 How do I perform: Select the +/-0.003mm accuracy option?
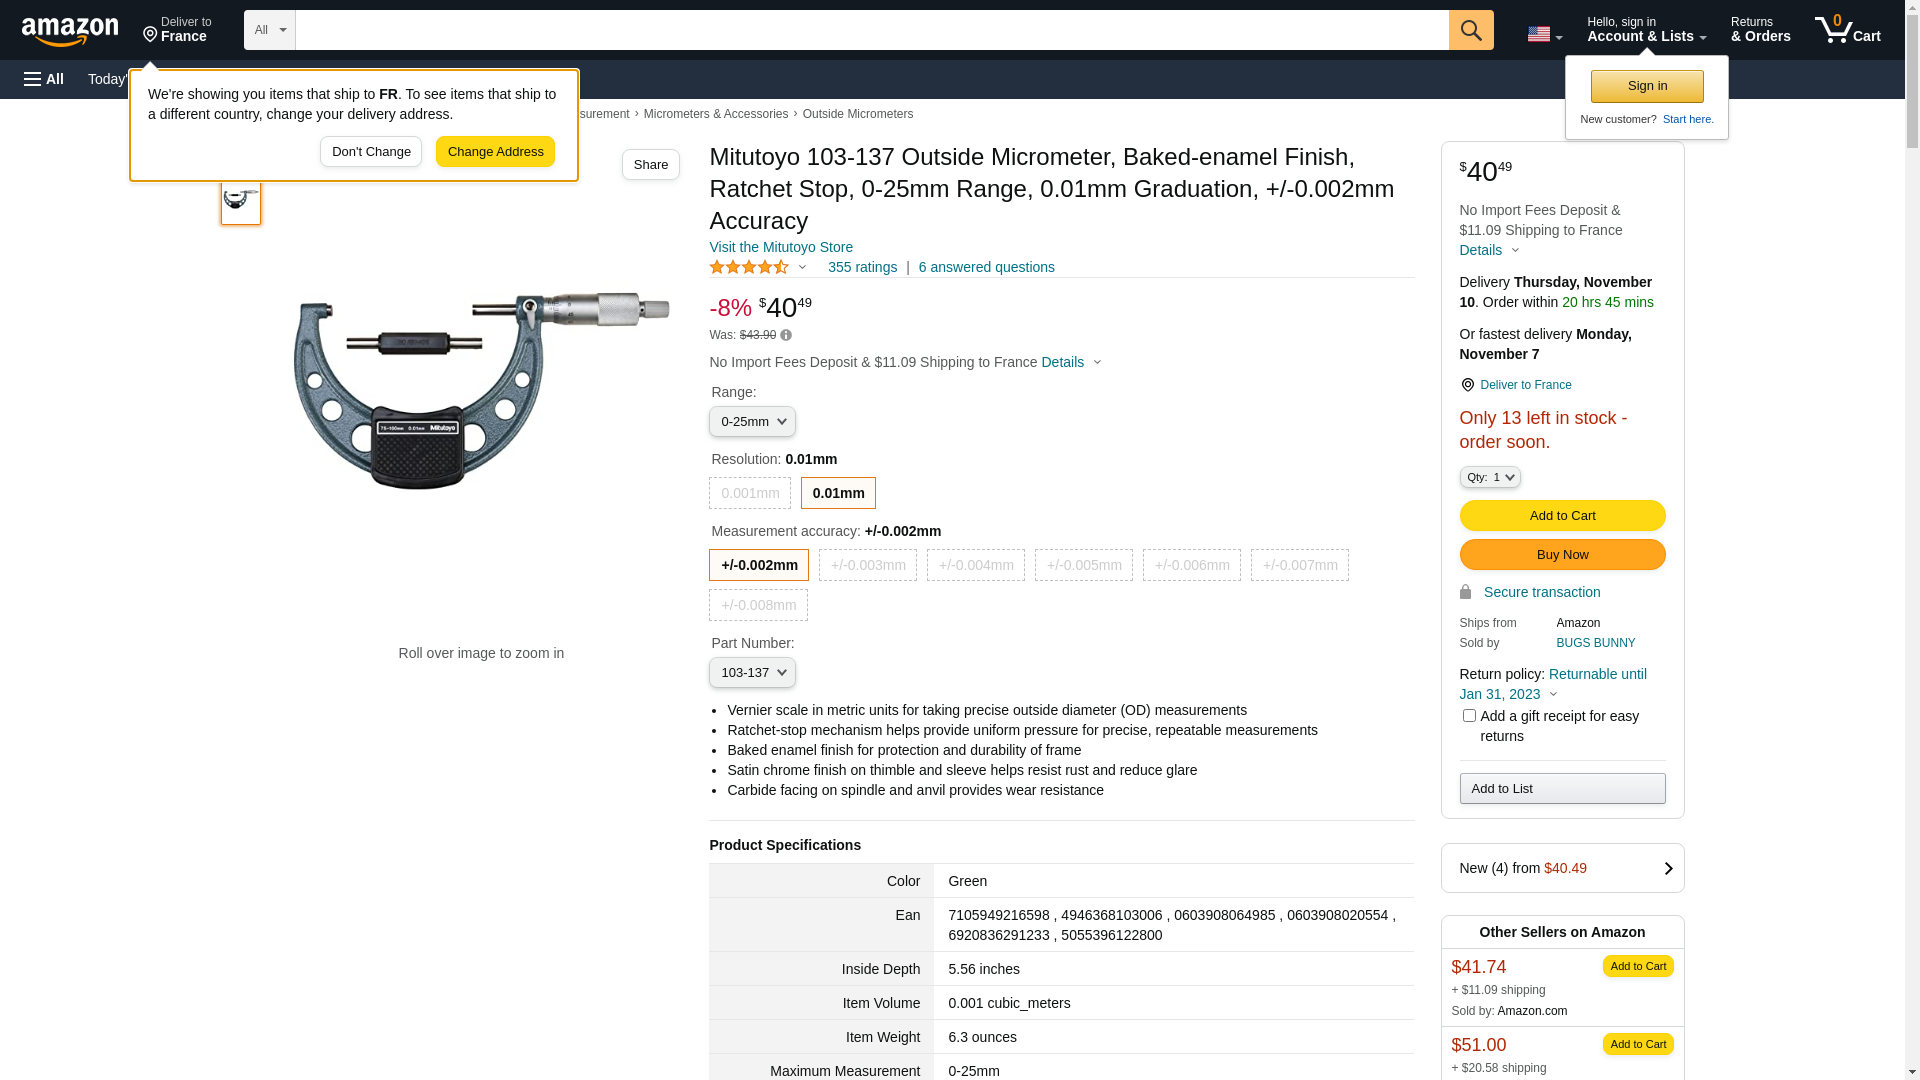[868, 565]
